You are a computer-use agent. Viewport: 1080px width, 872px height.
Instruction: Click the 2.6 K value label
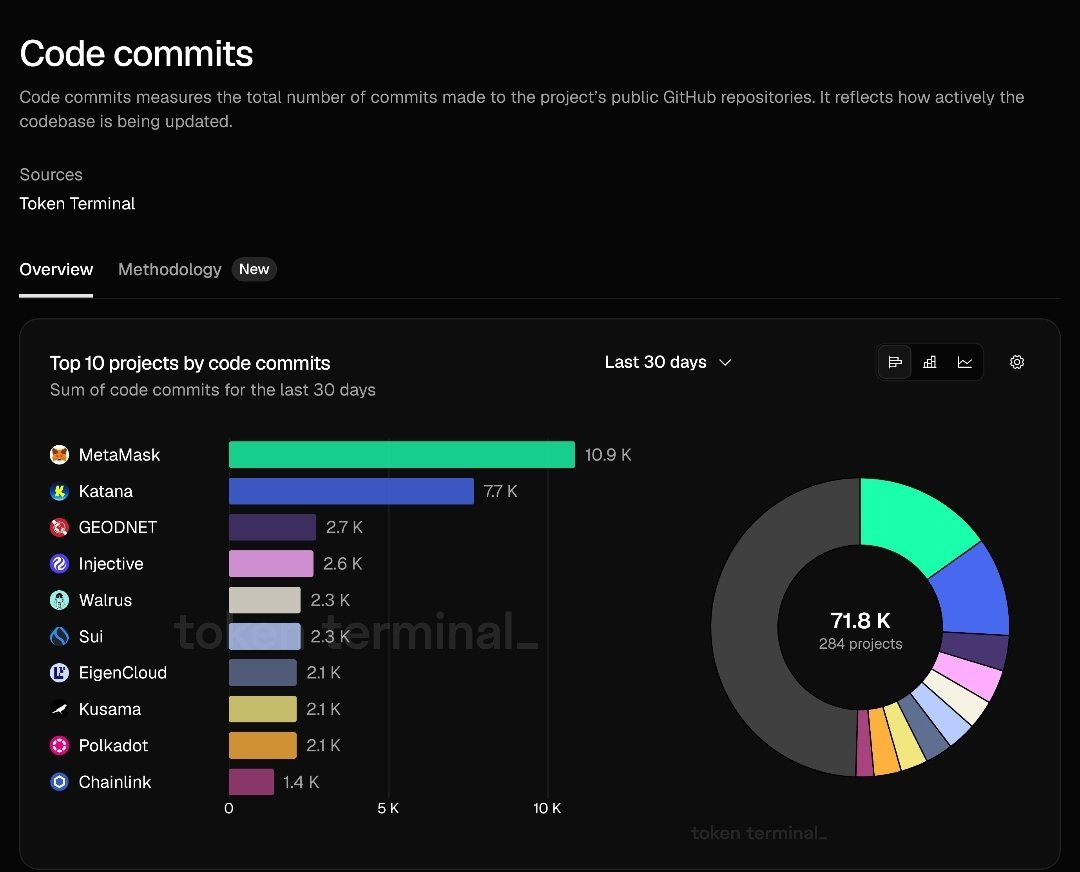pyautogui.click(x=342, y=564)
